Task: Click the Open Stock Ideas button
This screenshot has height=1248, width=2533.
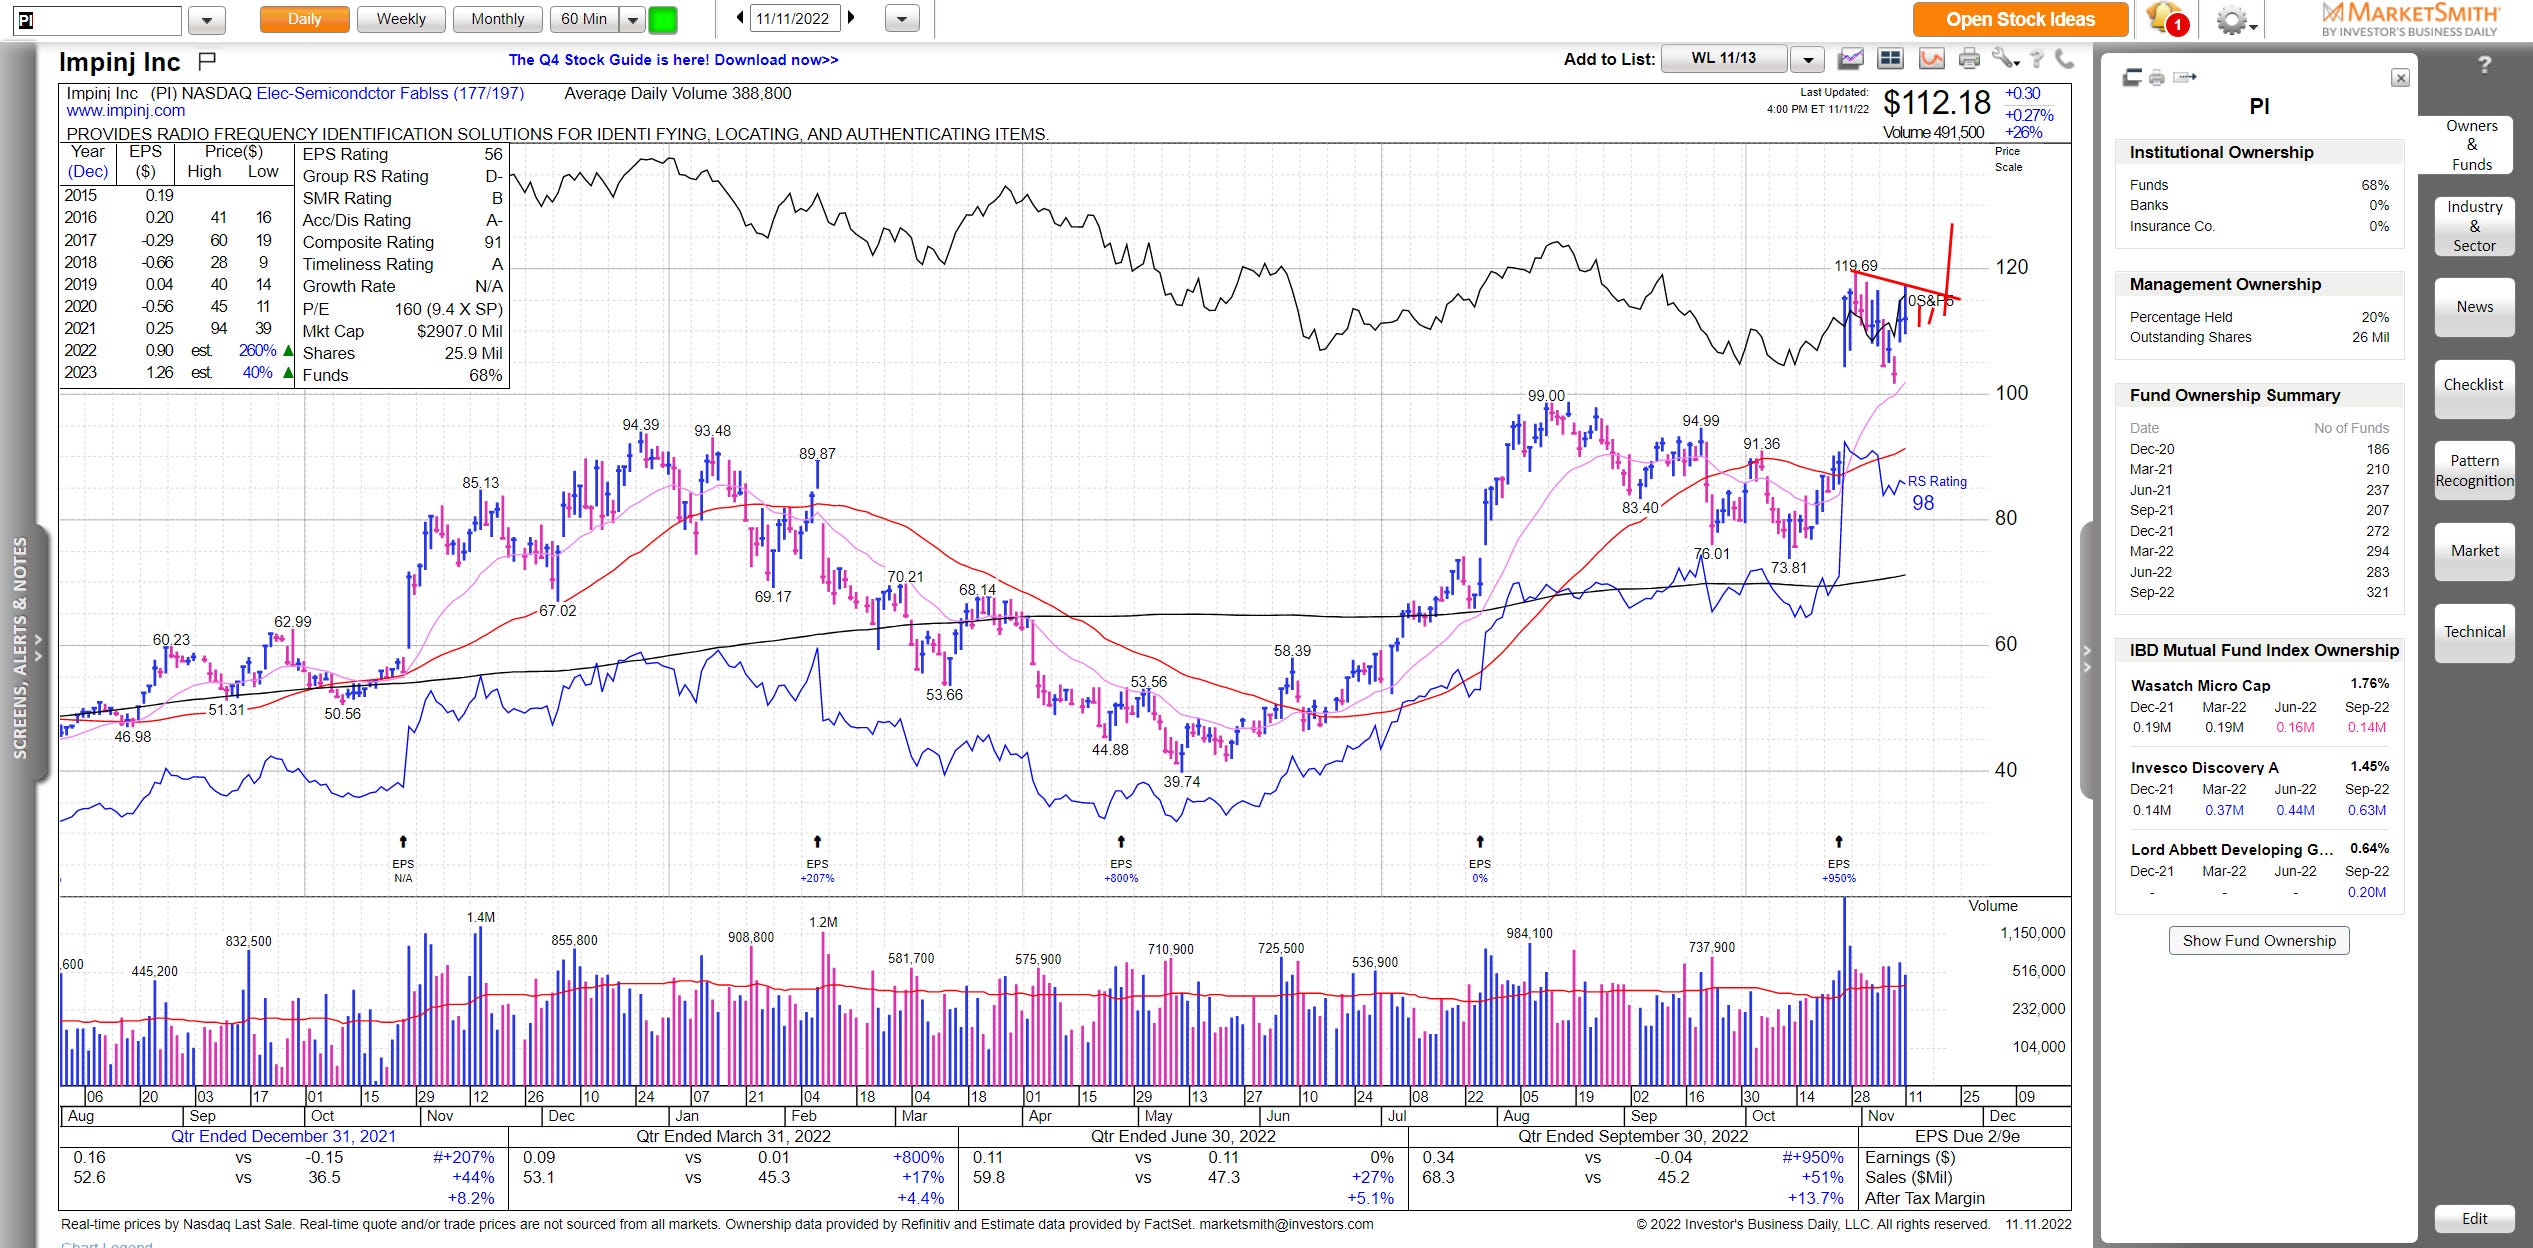Action: [x=2020, y=19]
